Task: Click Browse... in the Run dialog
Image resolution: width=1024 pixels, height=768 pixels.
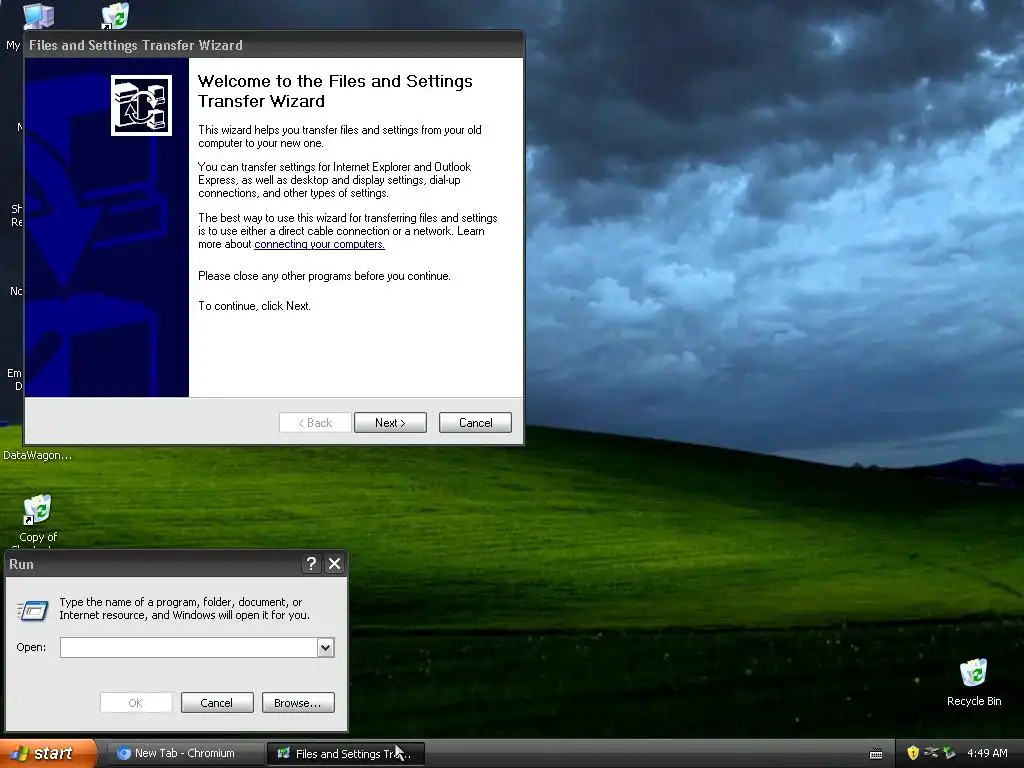Action: click(x=298, y=703)
